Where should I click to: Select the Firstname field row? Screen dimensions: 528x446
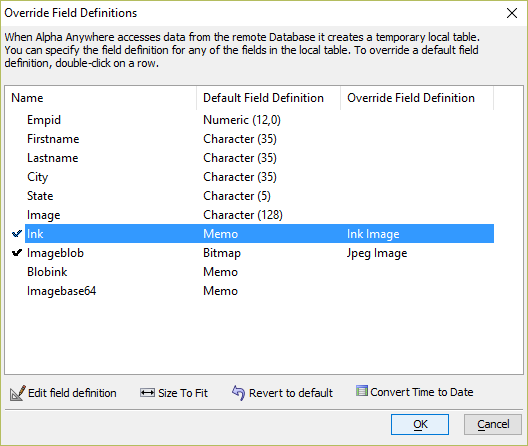[259, 139]
